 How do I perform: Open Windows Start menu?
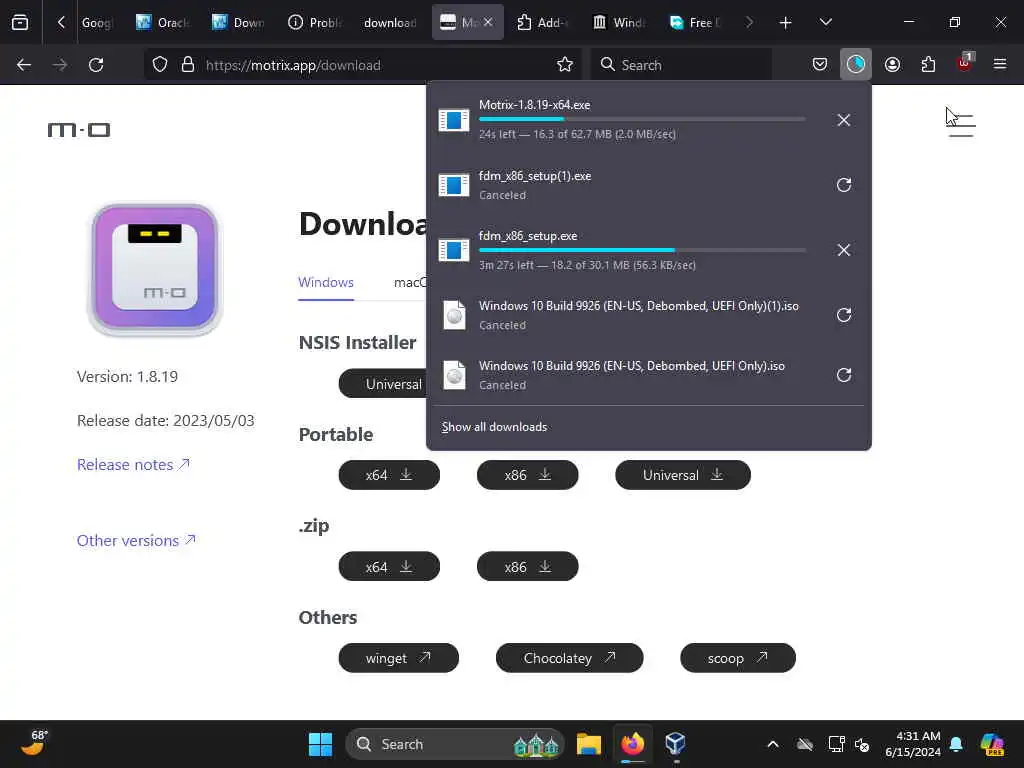pyautogui.click(x=320, y=744)
